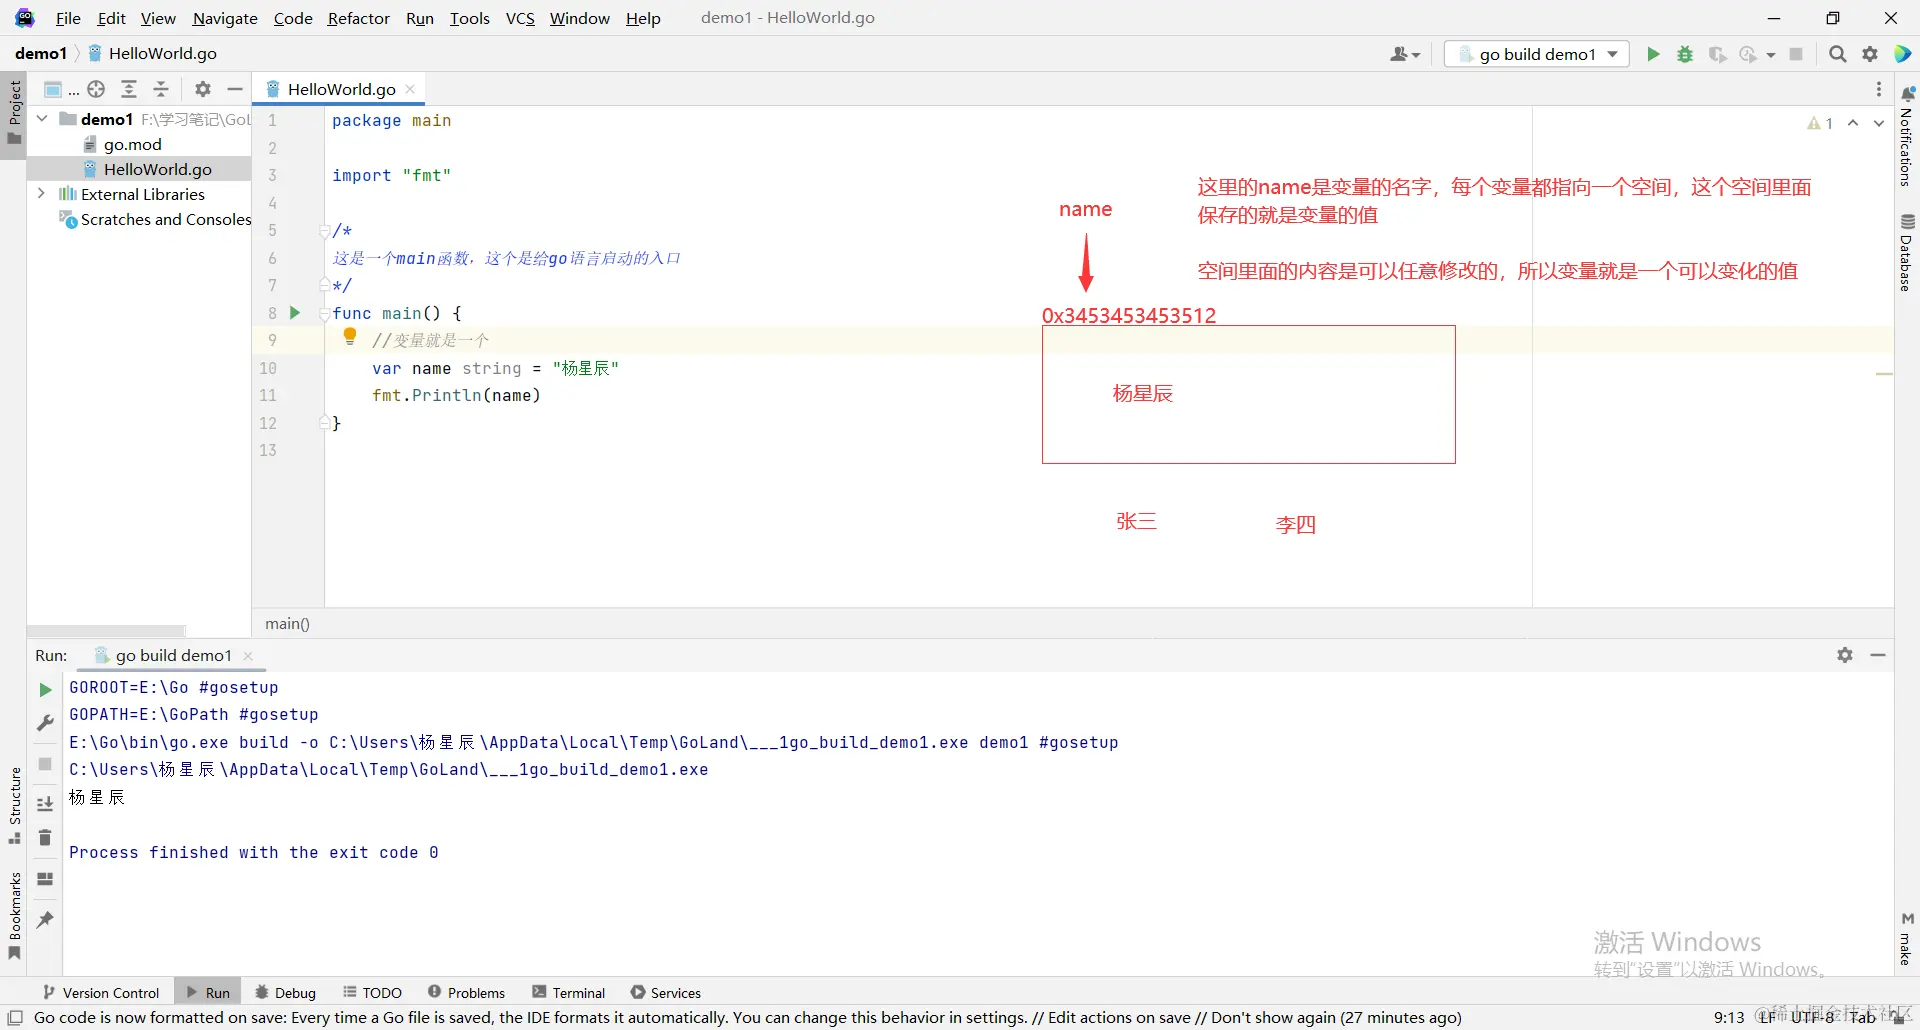The width and height of the screenshot is (1920, 1030).
Task: Select opened file locate target icon in Project panel
Action: 96,89
